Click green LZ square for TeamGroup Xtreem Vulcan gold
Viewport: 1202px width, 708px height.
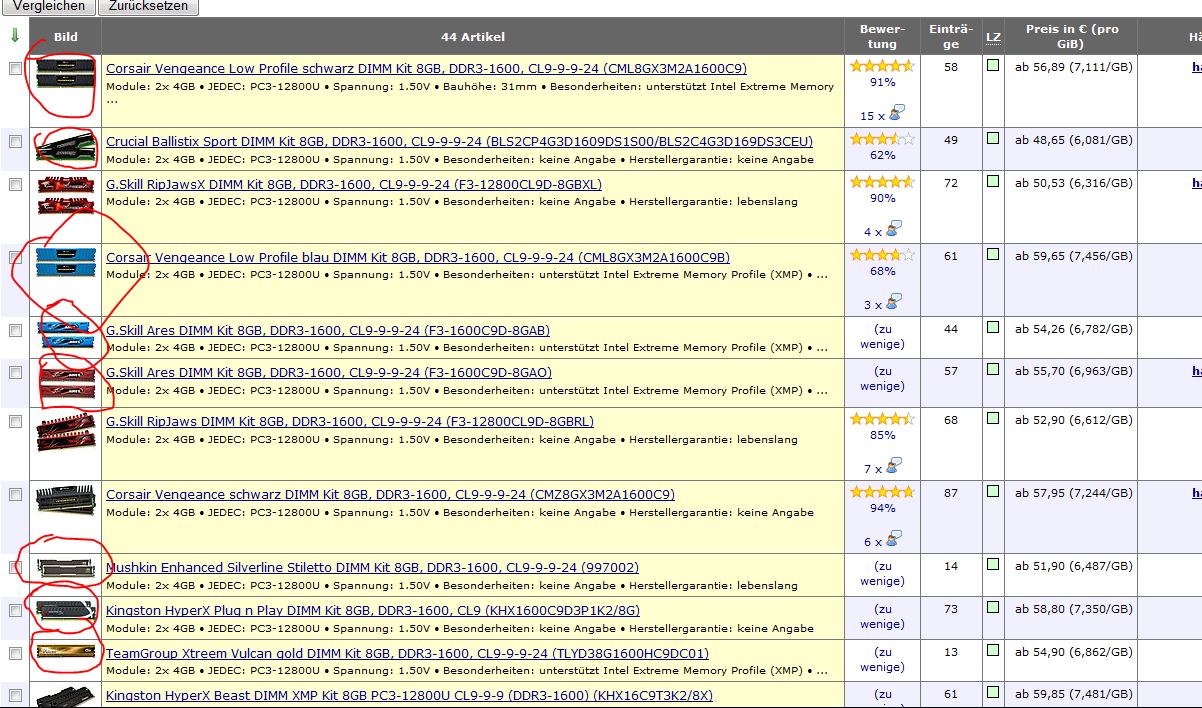coord(993,651)
